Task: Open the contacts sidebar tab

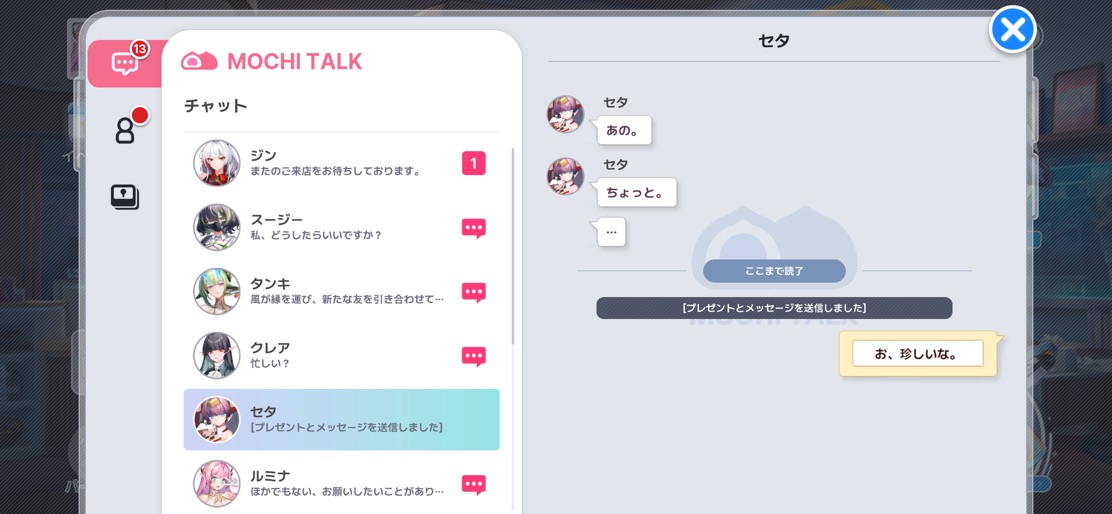Action: pyautogui.click(x=125, y=130)
